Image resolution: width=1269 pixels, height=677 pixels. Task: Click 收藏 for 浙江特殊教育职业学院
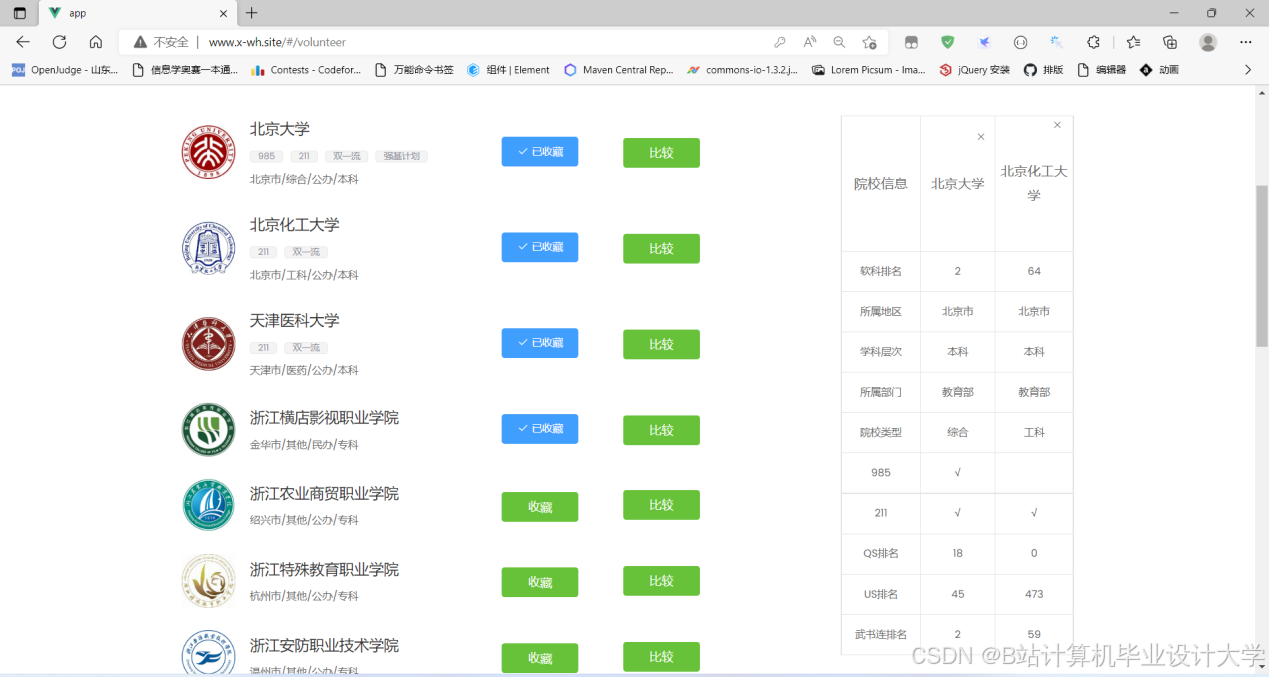pos(540,582)
